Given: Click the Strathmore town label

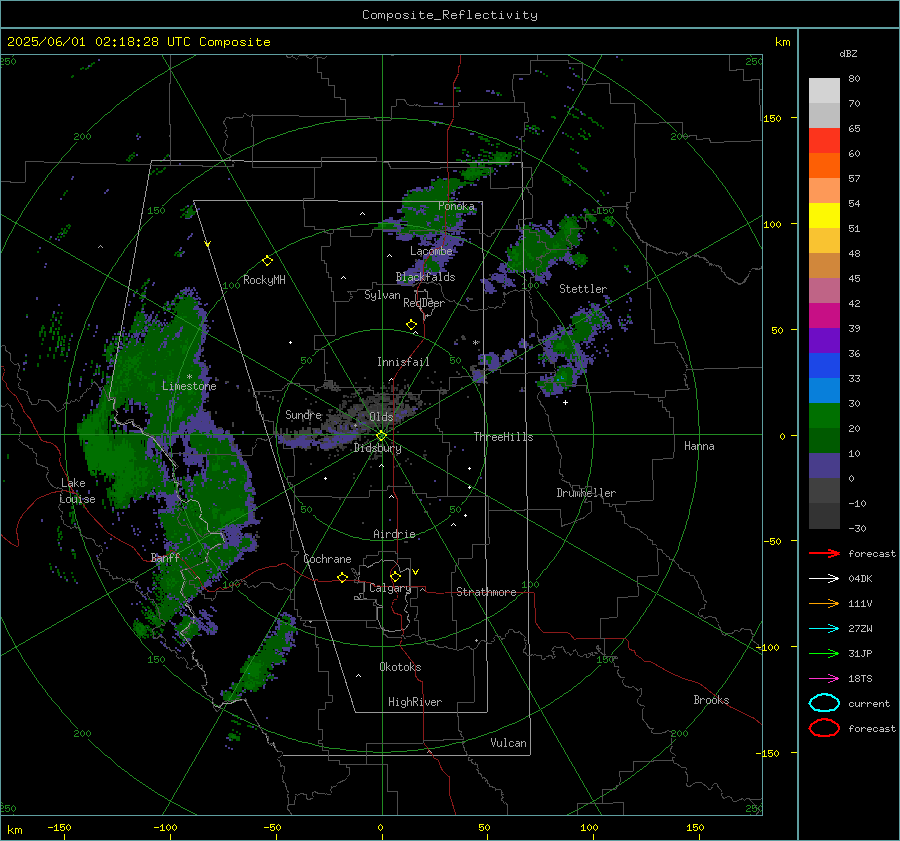Looking at the screenshot, I should pos(486,592).
